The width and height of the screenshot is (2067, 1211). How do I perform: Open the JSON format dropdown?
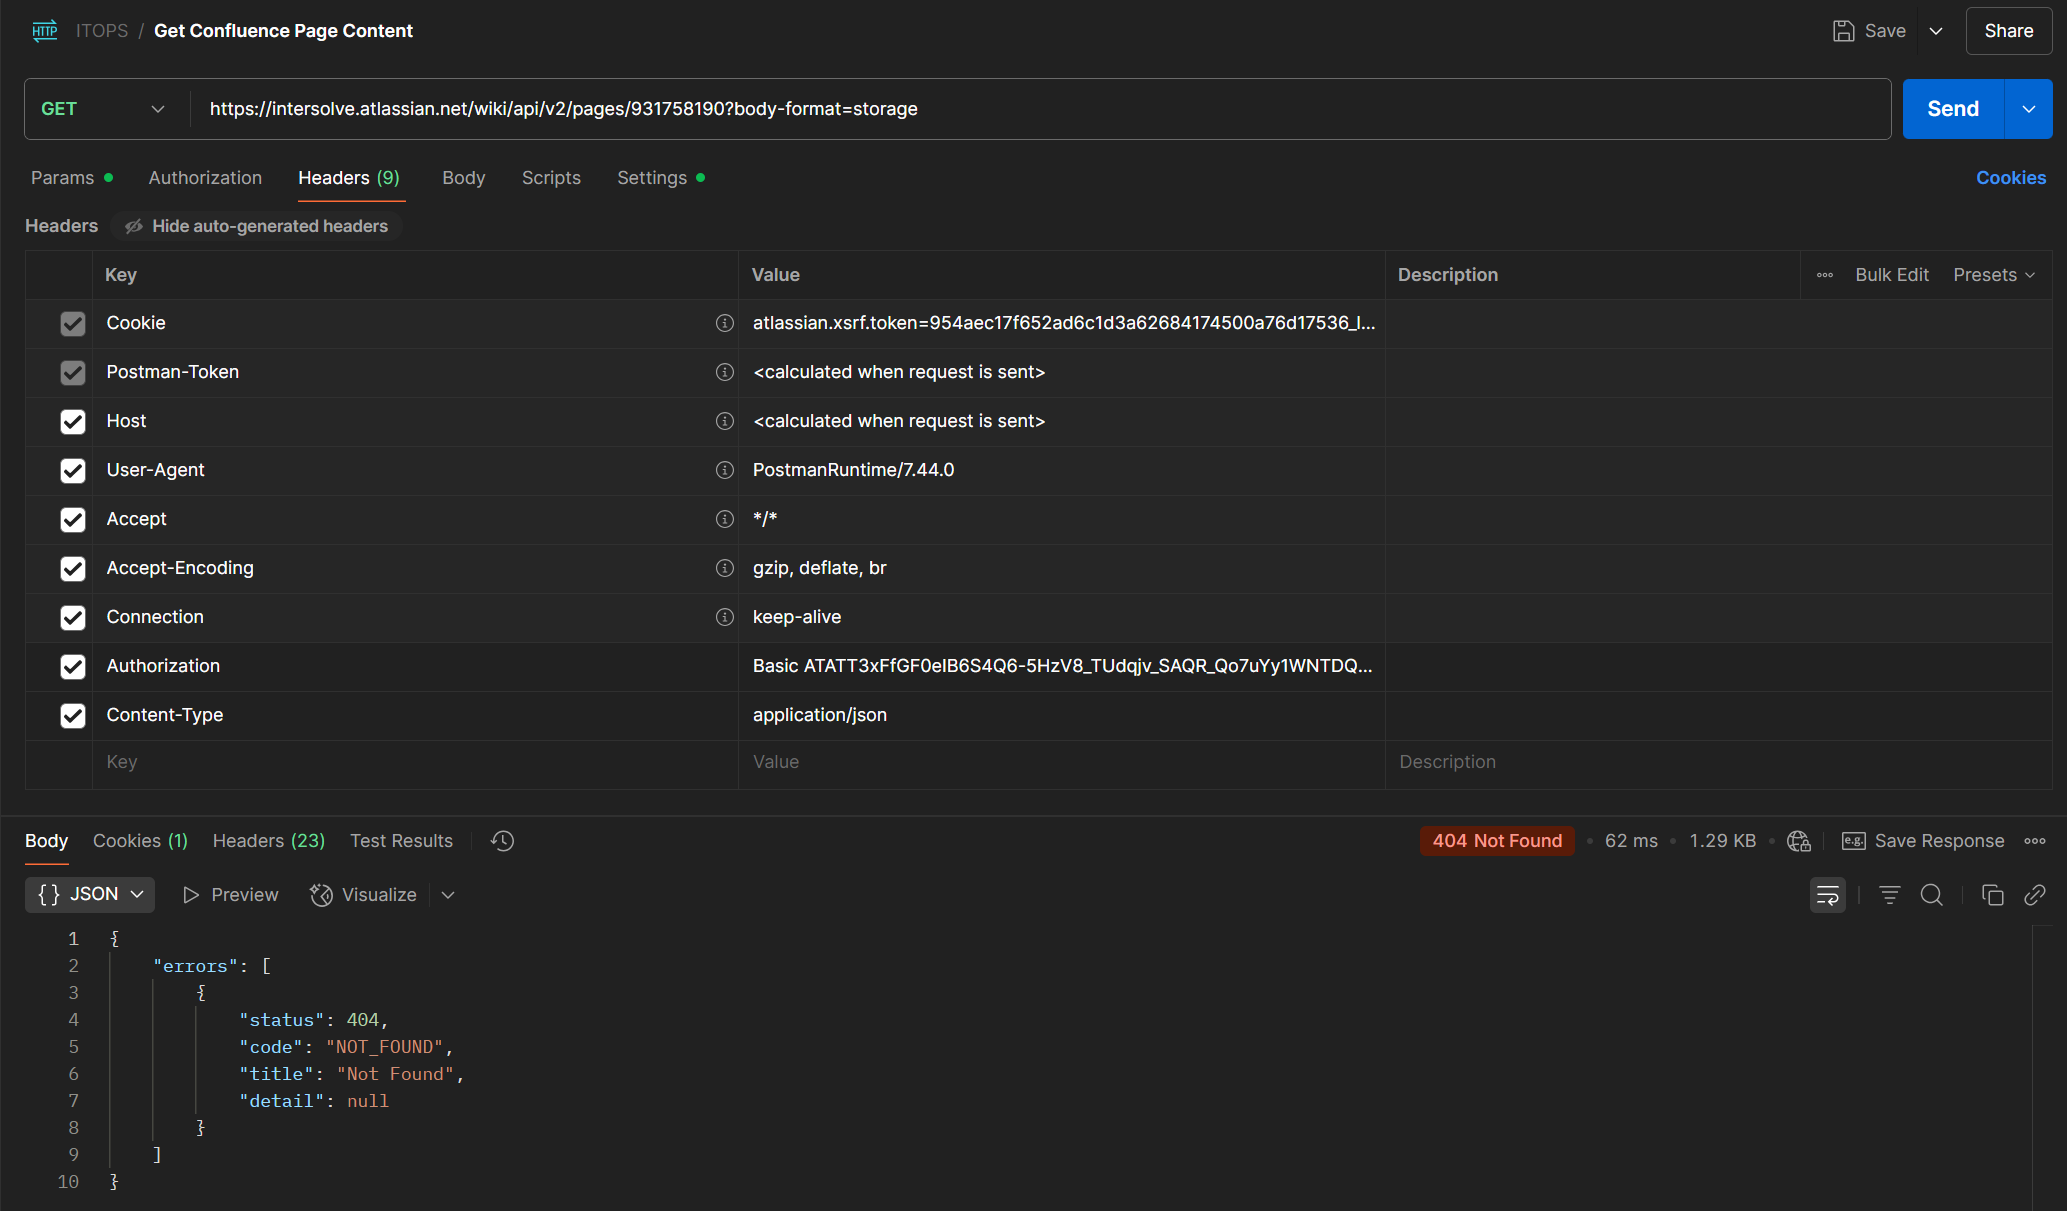(x=90, y=895)
